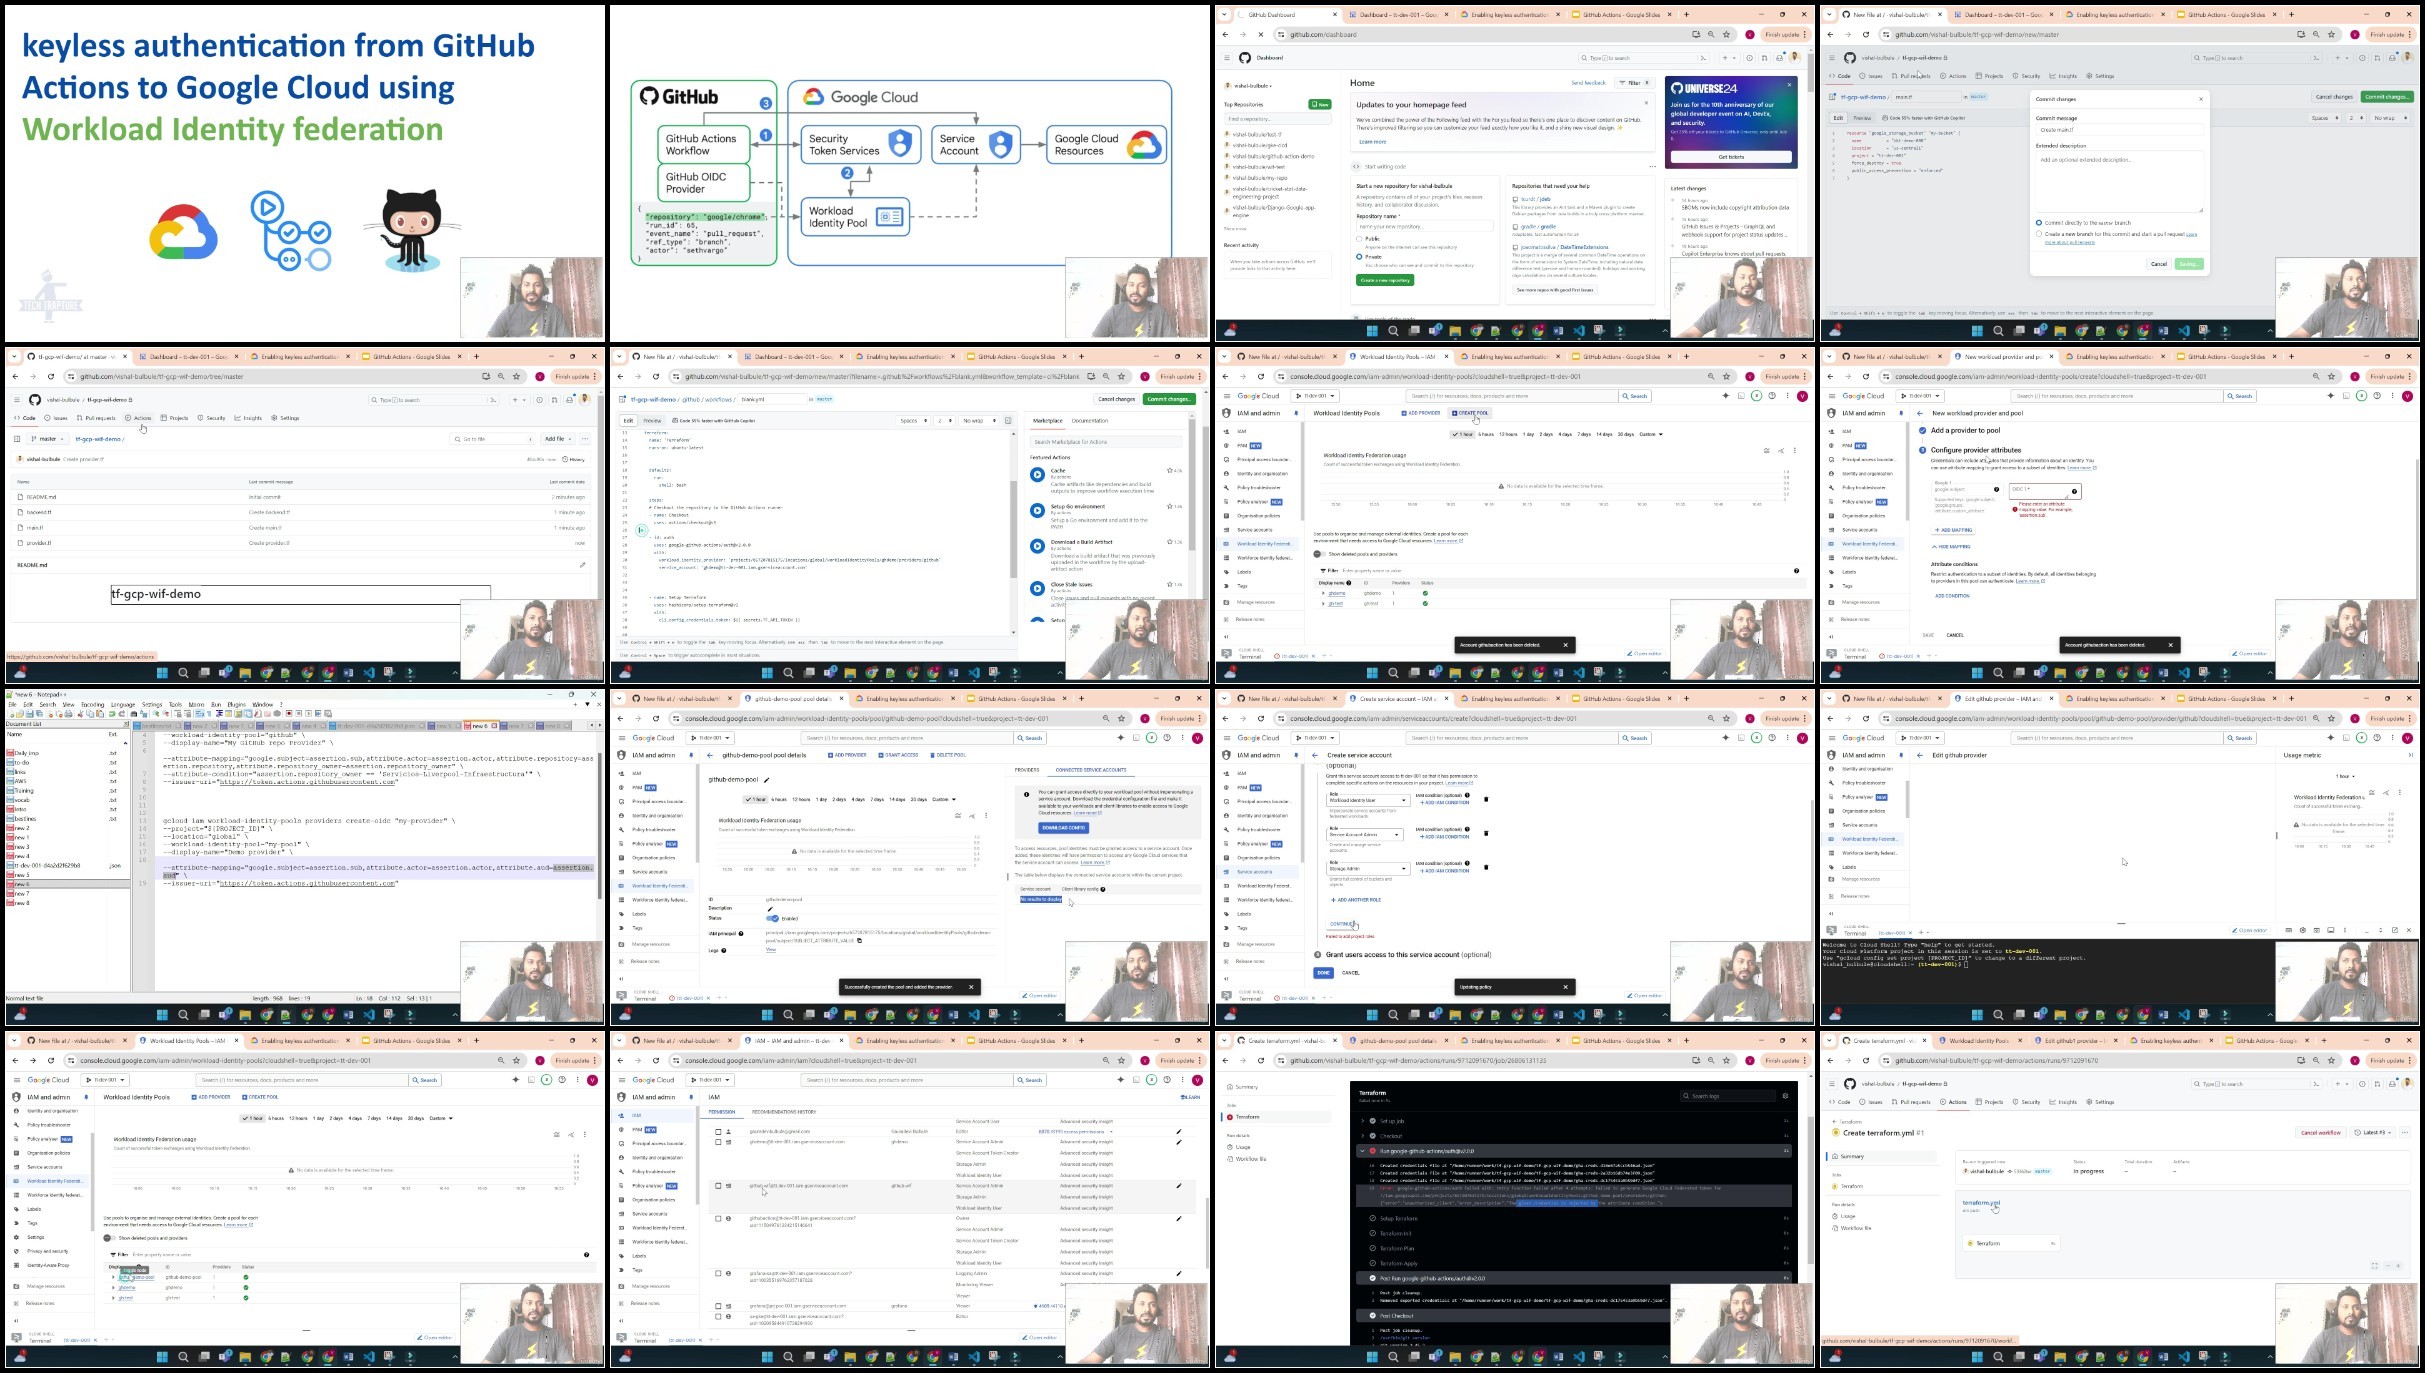Expand the github-demo-pool row in pools table
This screenshot has height=1373, width=2425.
point(113,1277)
